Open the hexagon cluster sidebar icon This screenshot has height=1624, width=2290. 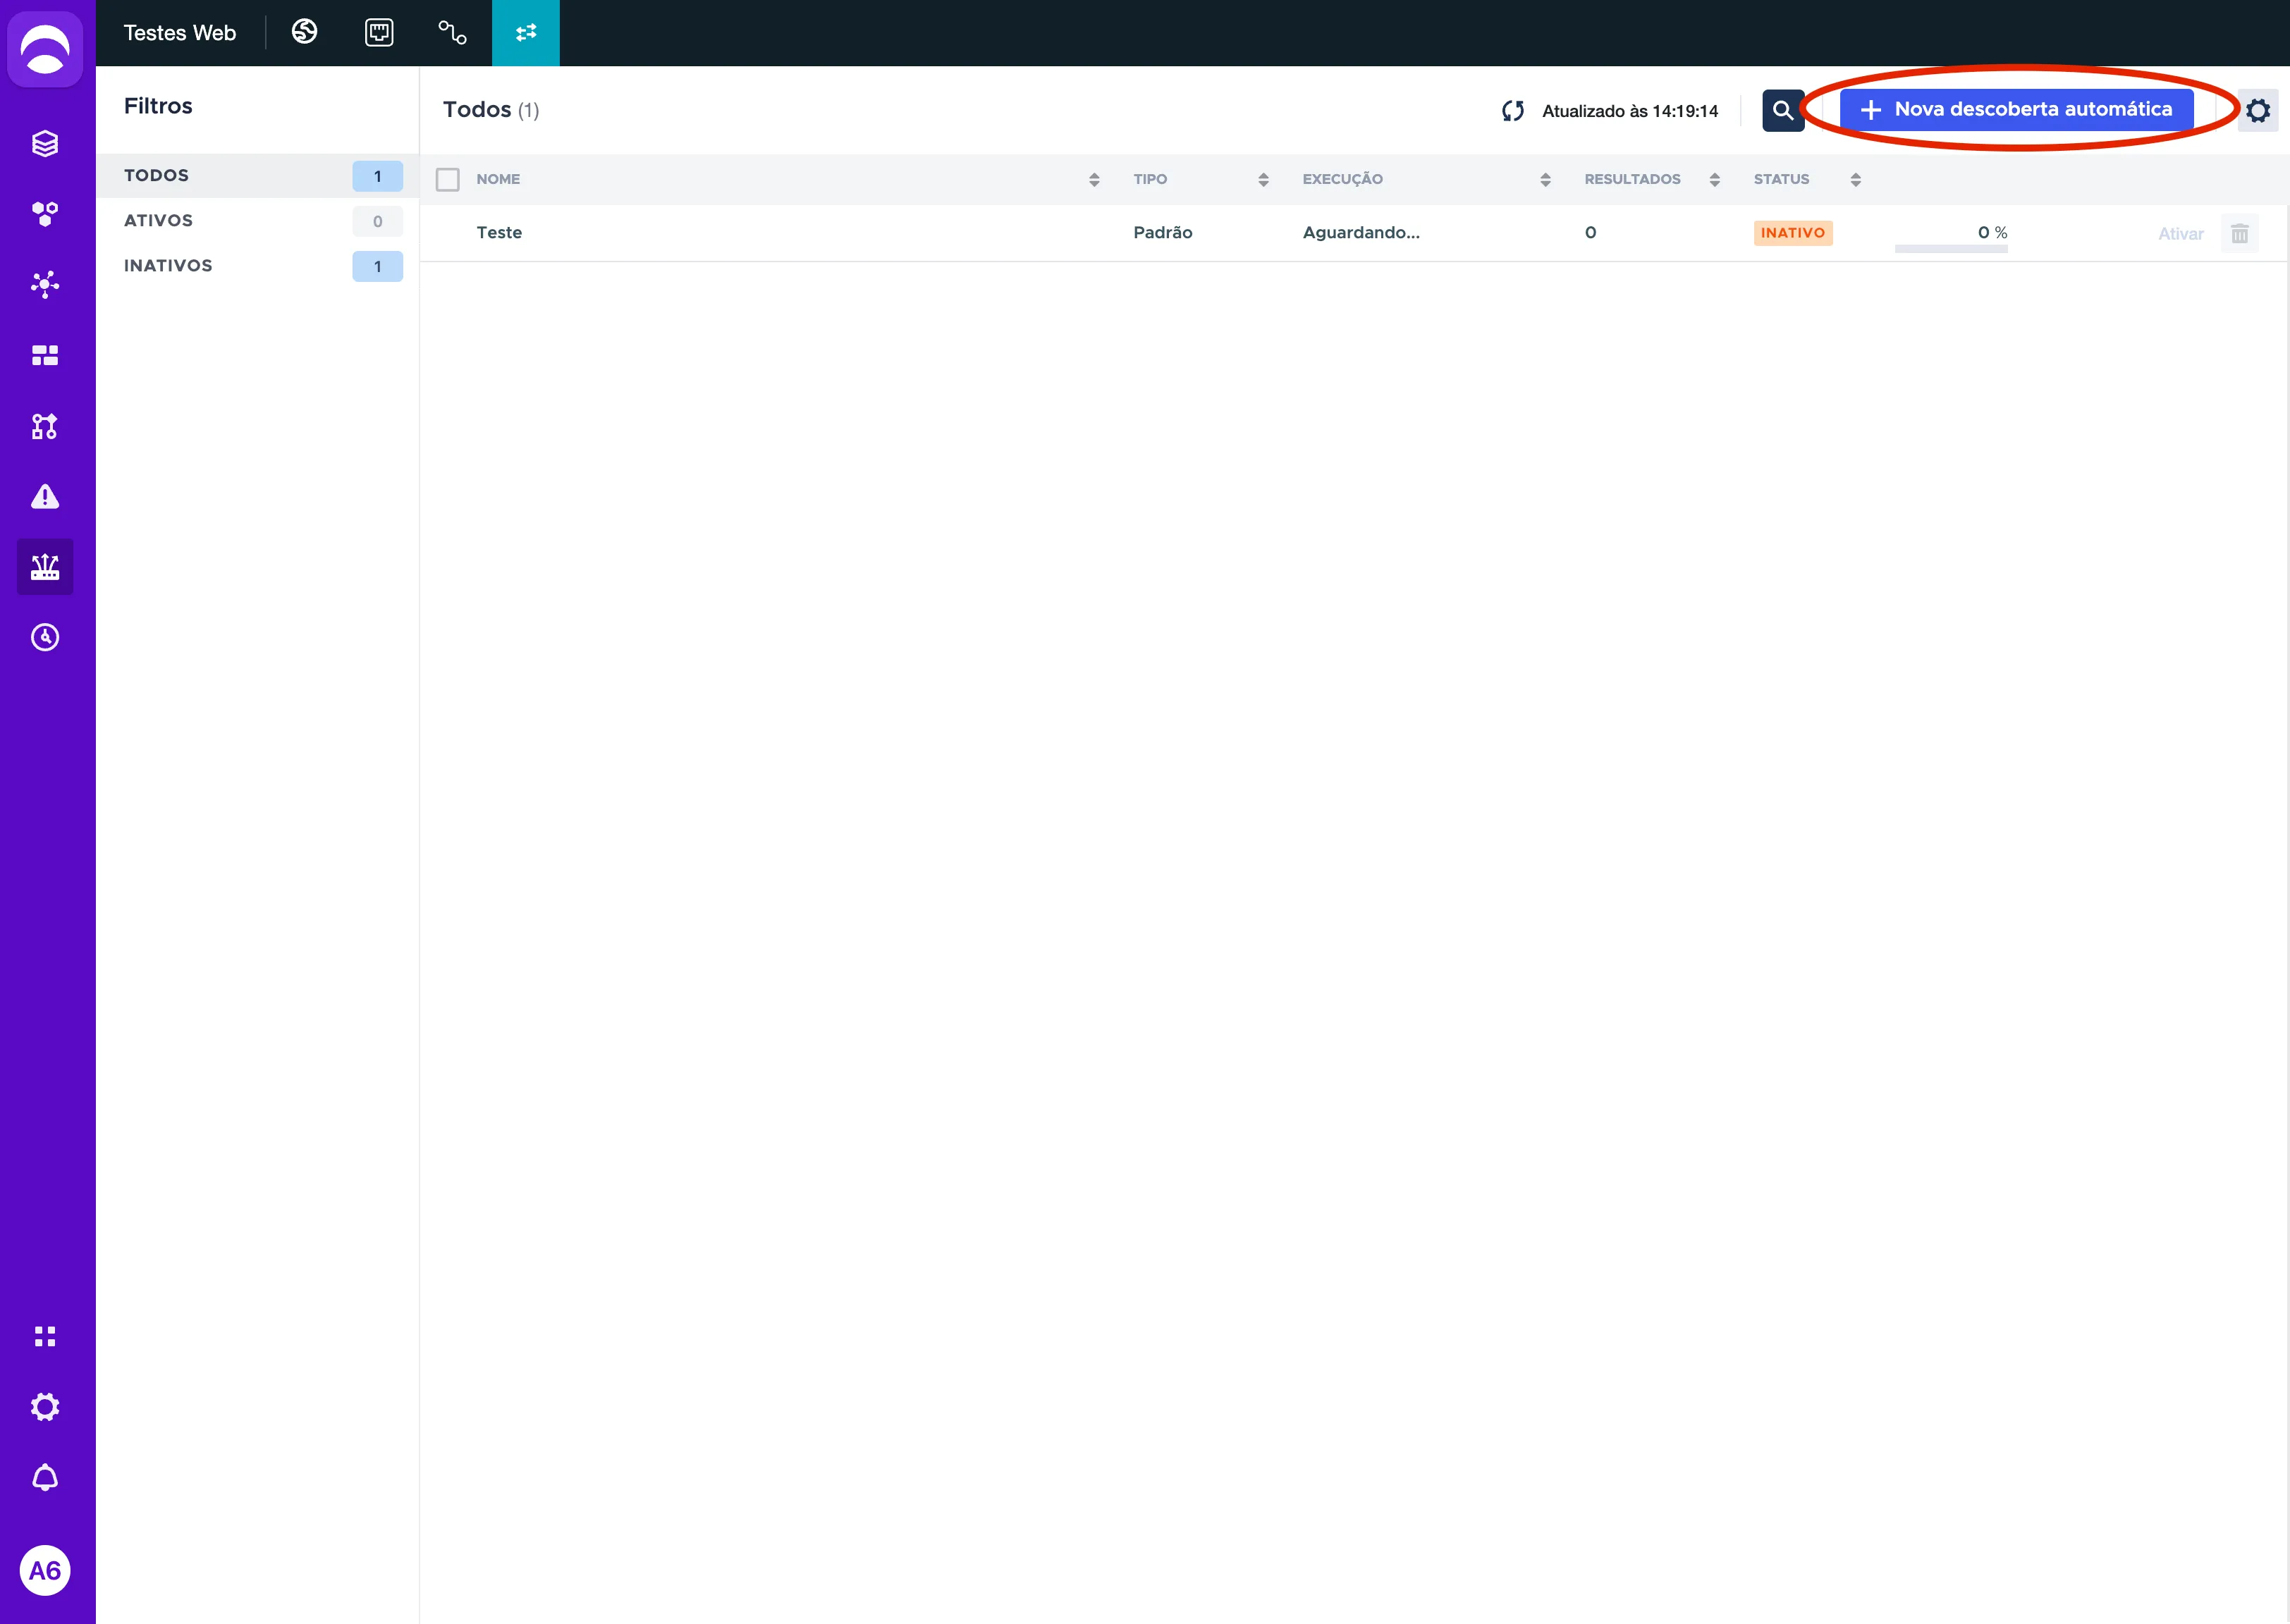[x=45, y=214]
